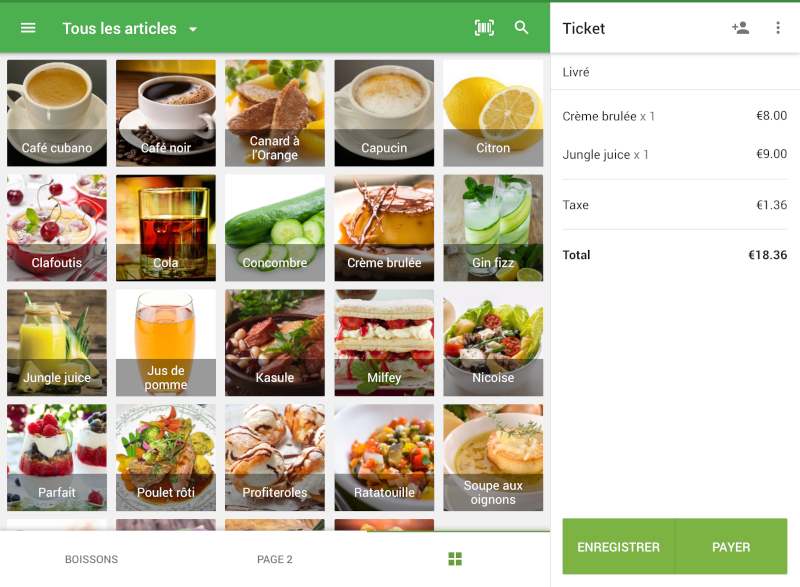The width and height of the screenshot is (800, 587).
Task: Tap the Crème brulée item tile
Action: 384,227
